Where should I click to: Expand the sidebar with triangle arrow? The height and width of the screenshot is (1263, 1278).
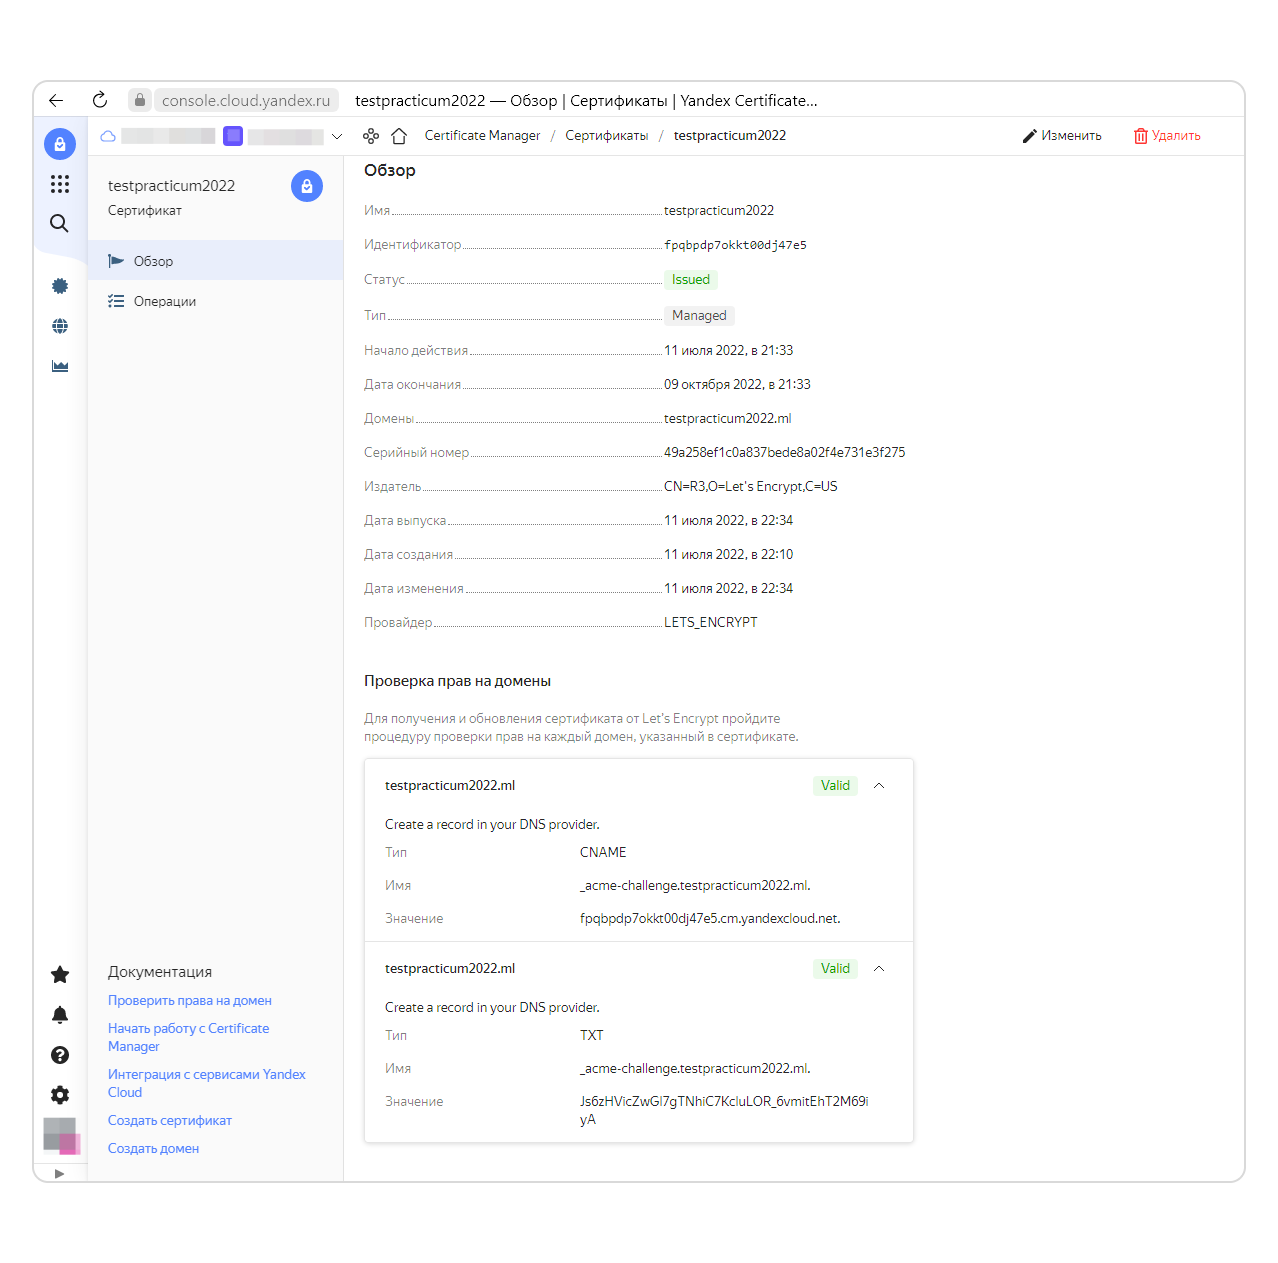click(59, 1174)
